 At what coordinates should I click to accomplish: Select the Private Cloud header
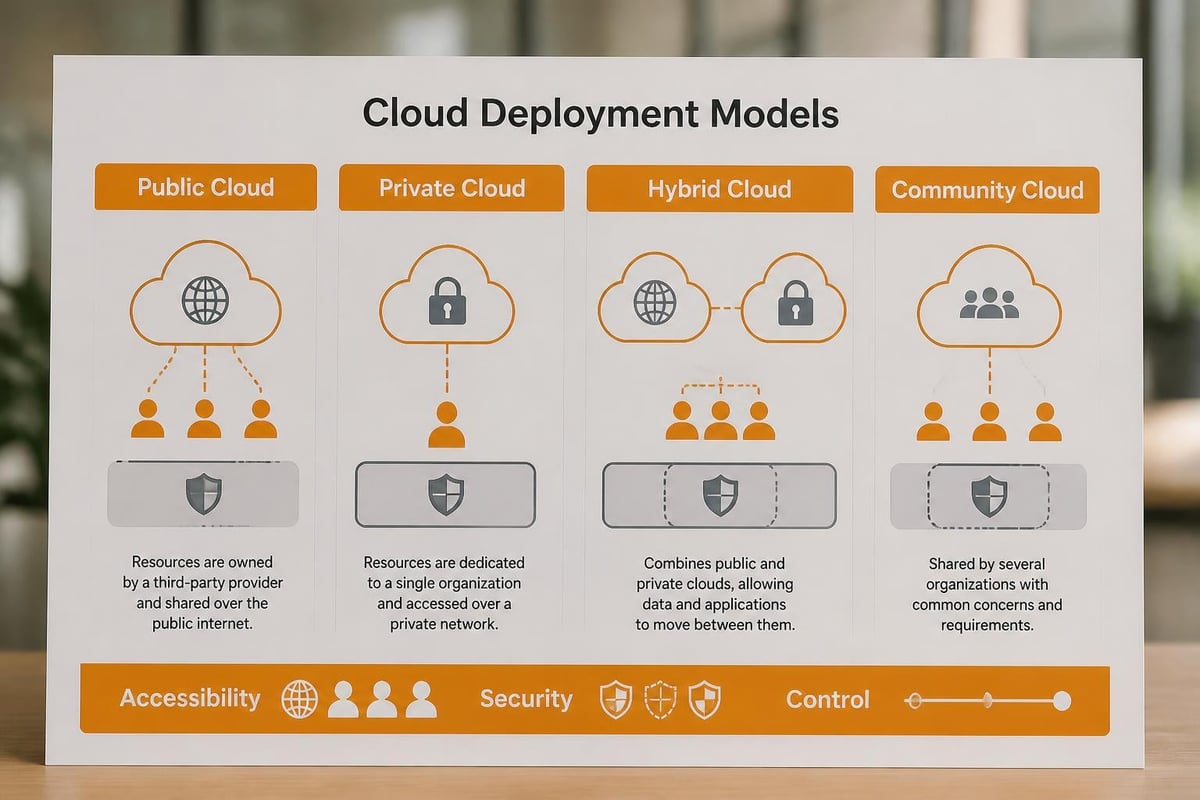pos(452,188)
